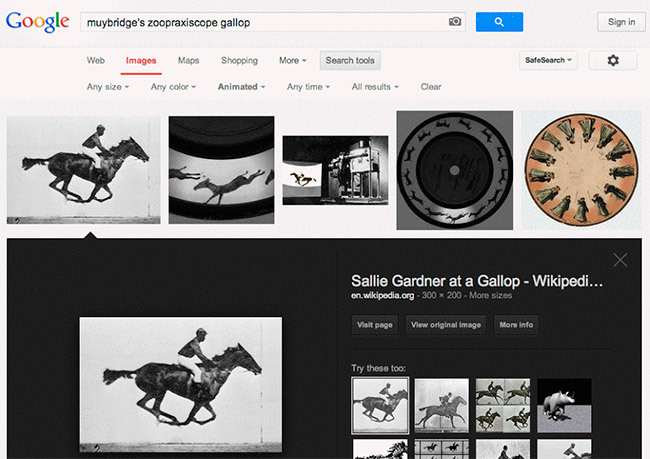650x459 pixels.
Task: Click the 300 × 200 size text
Action: click(x=441, y=295)
